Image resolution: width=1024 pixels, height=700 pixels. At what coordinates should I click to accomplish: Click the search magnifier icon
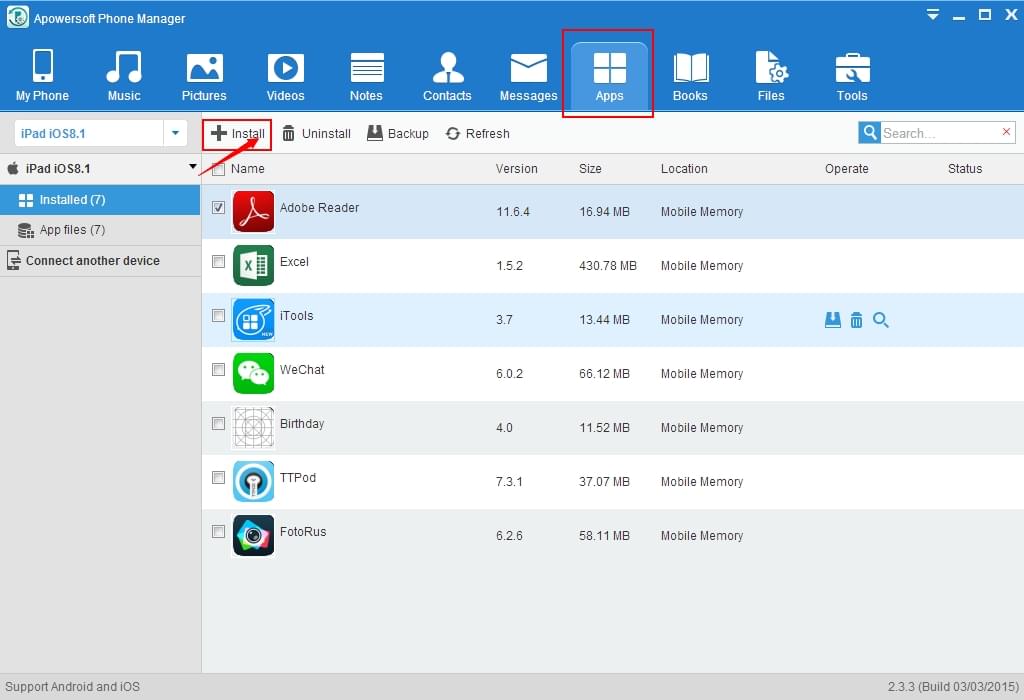pyautogui.click(x=869, y=133)
